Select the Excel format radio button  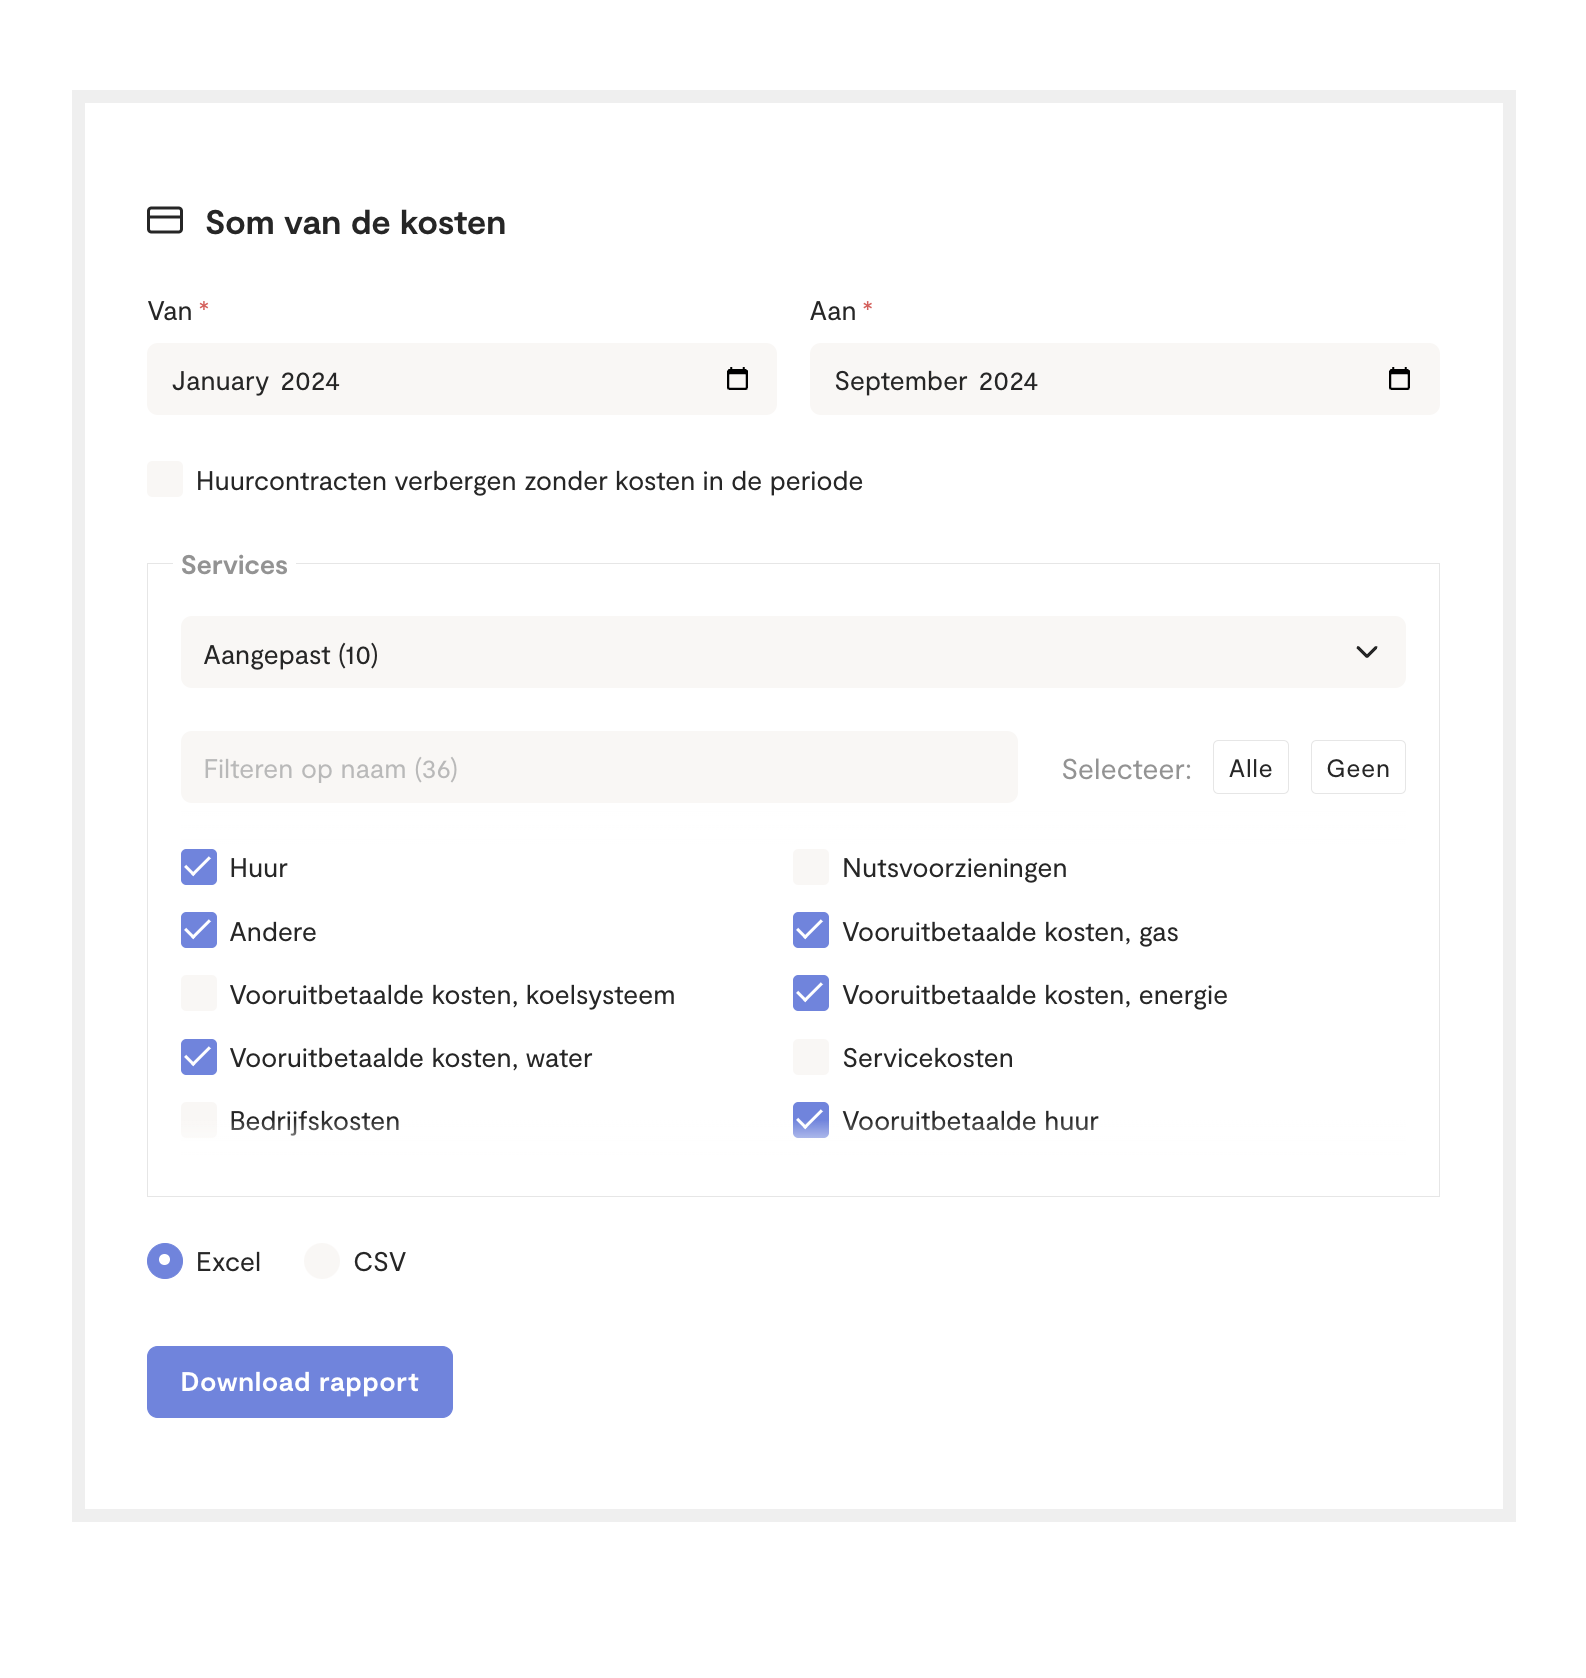point(165,1261)
